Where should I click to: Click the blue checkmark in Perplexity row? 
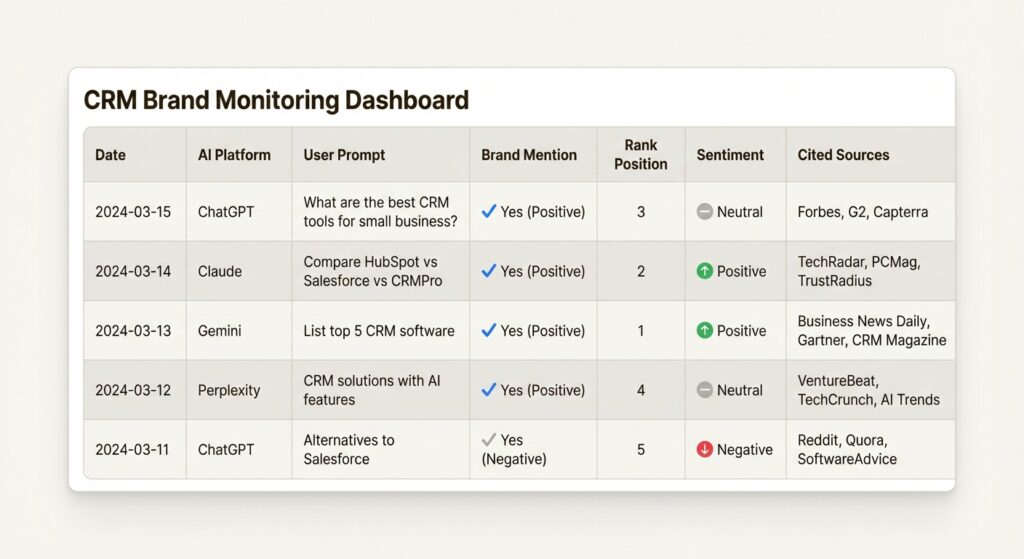489,390
